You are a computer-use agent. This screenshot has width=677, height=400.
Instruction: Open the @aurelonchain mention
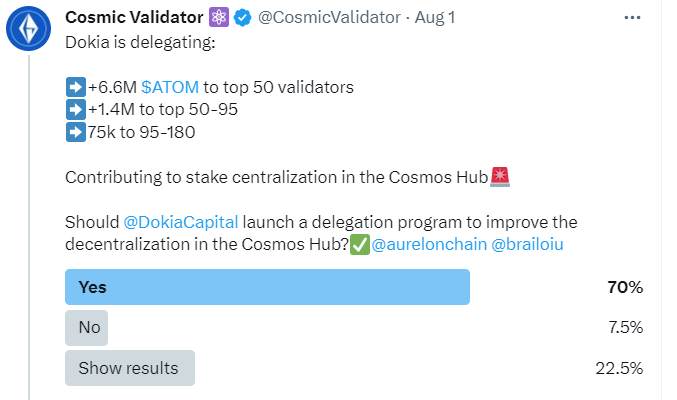point(429,245)
